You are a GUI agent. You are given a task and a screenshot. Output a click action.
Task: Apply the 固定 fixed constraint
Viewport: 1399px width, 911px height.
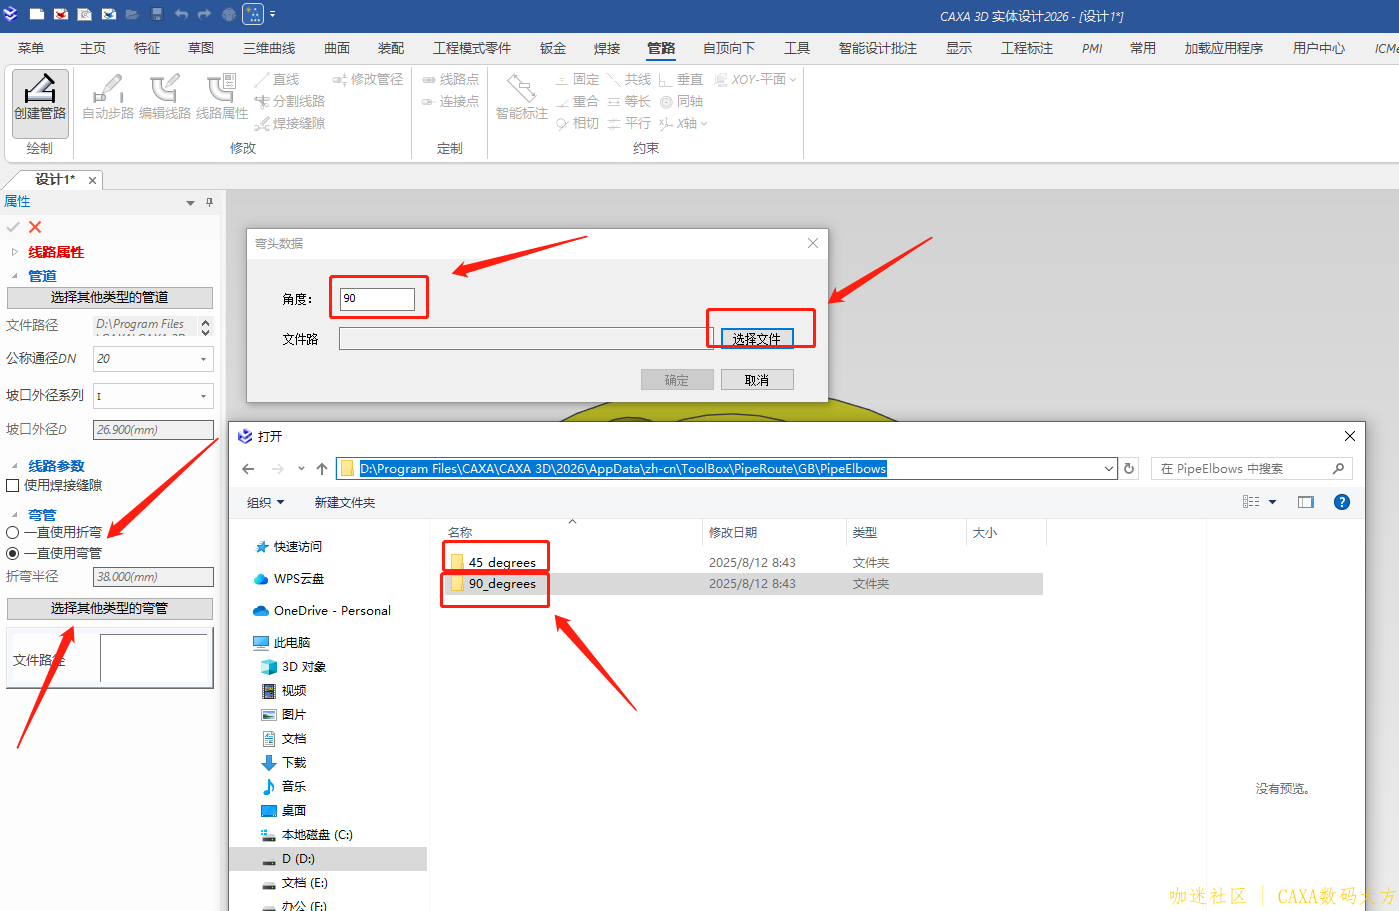tap(577, 79)
